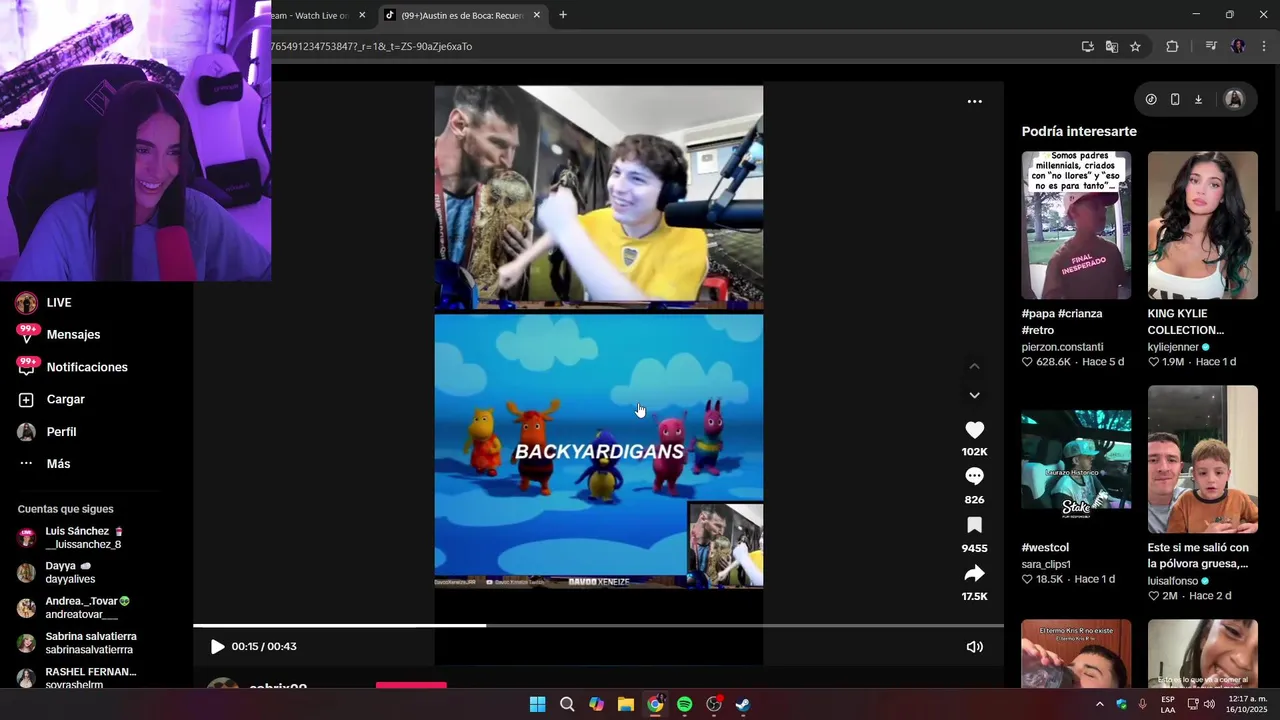Image resolution: width=1280 pixels, height=720 pixels.
Task: Share the video with arrow icon
Action: (x=974, y=573)
